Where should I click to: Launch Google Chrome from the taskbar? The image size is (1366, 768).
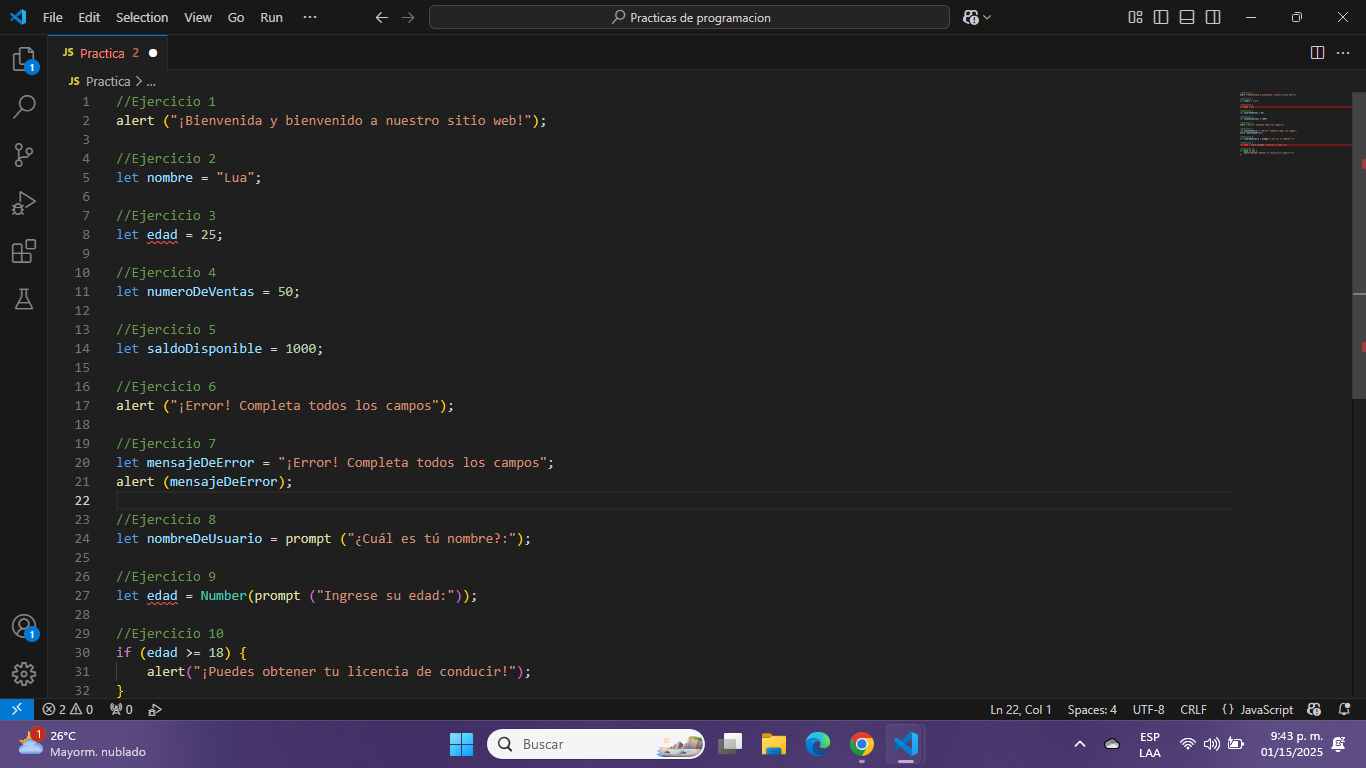pos(861,744)
